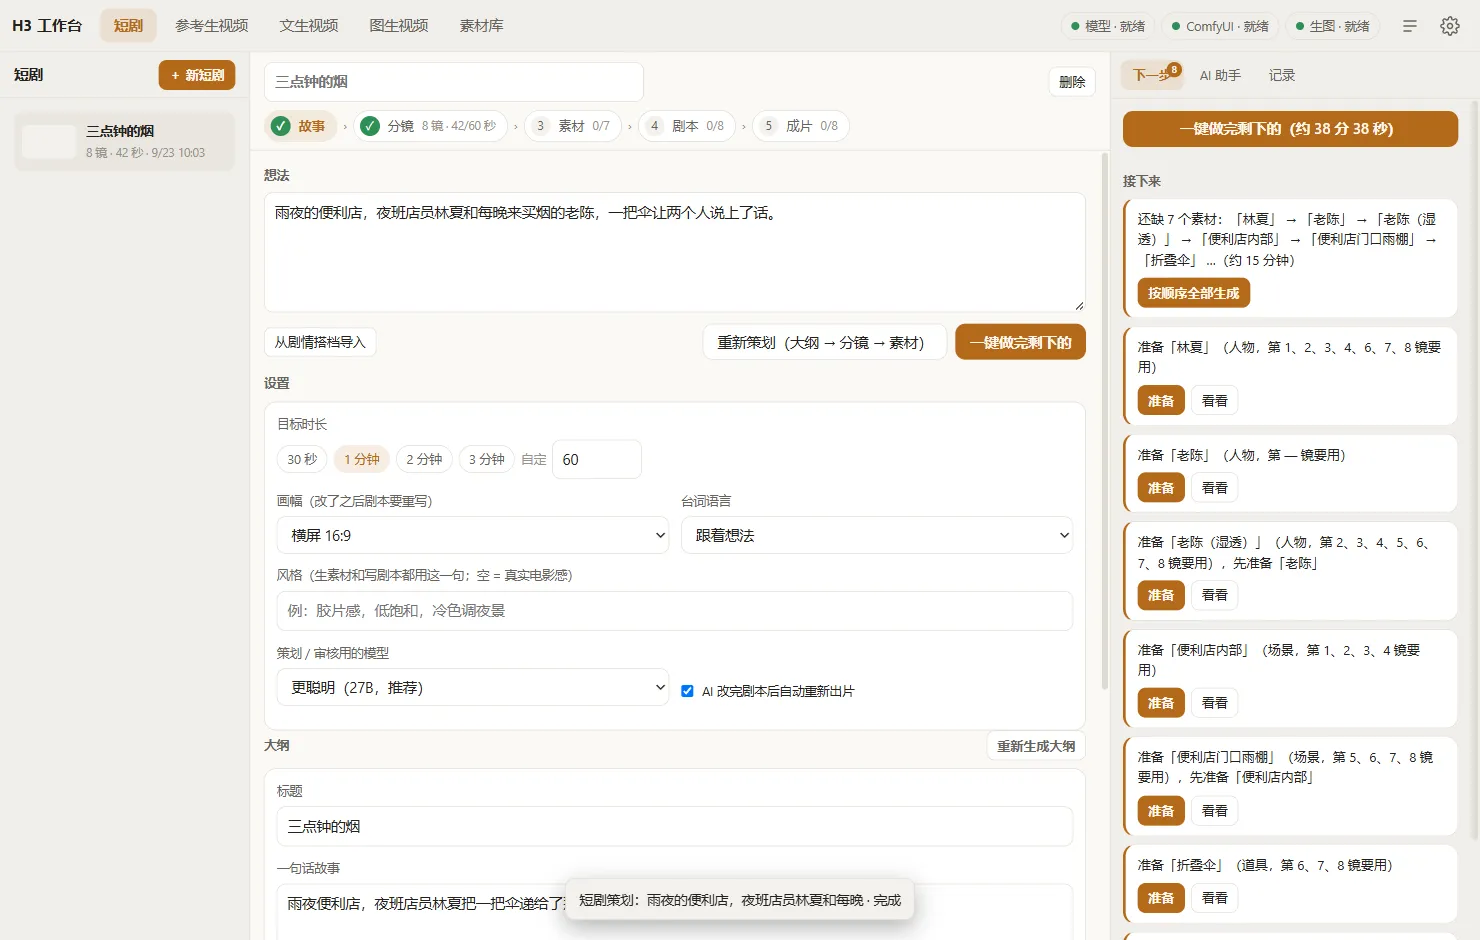Click into the 想法 text area

pos(675,252)
